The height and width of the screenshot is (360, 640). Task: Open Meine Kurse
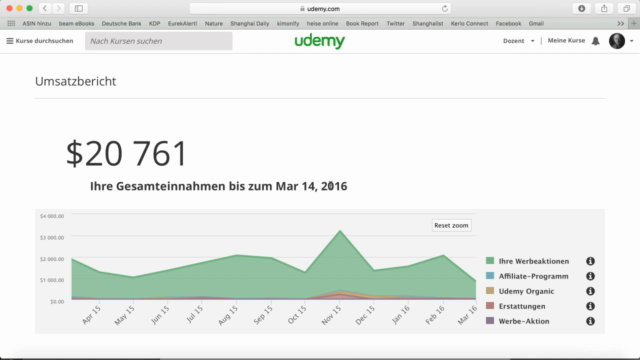[566, 40]
